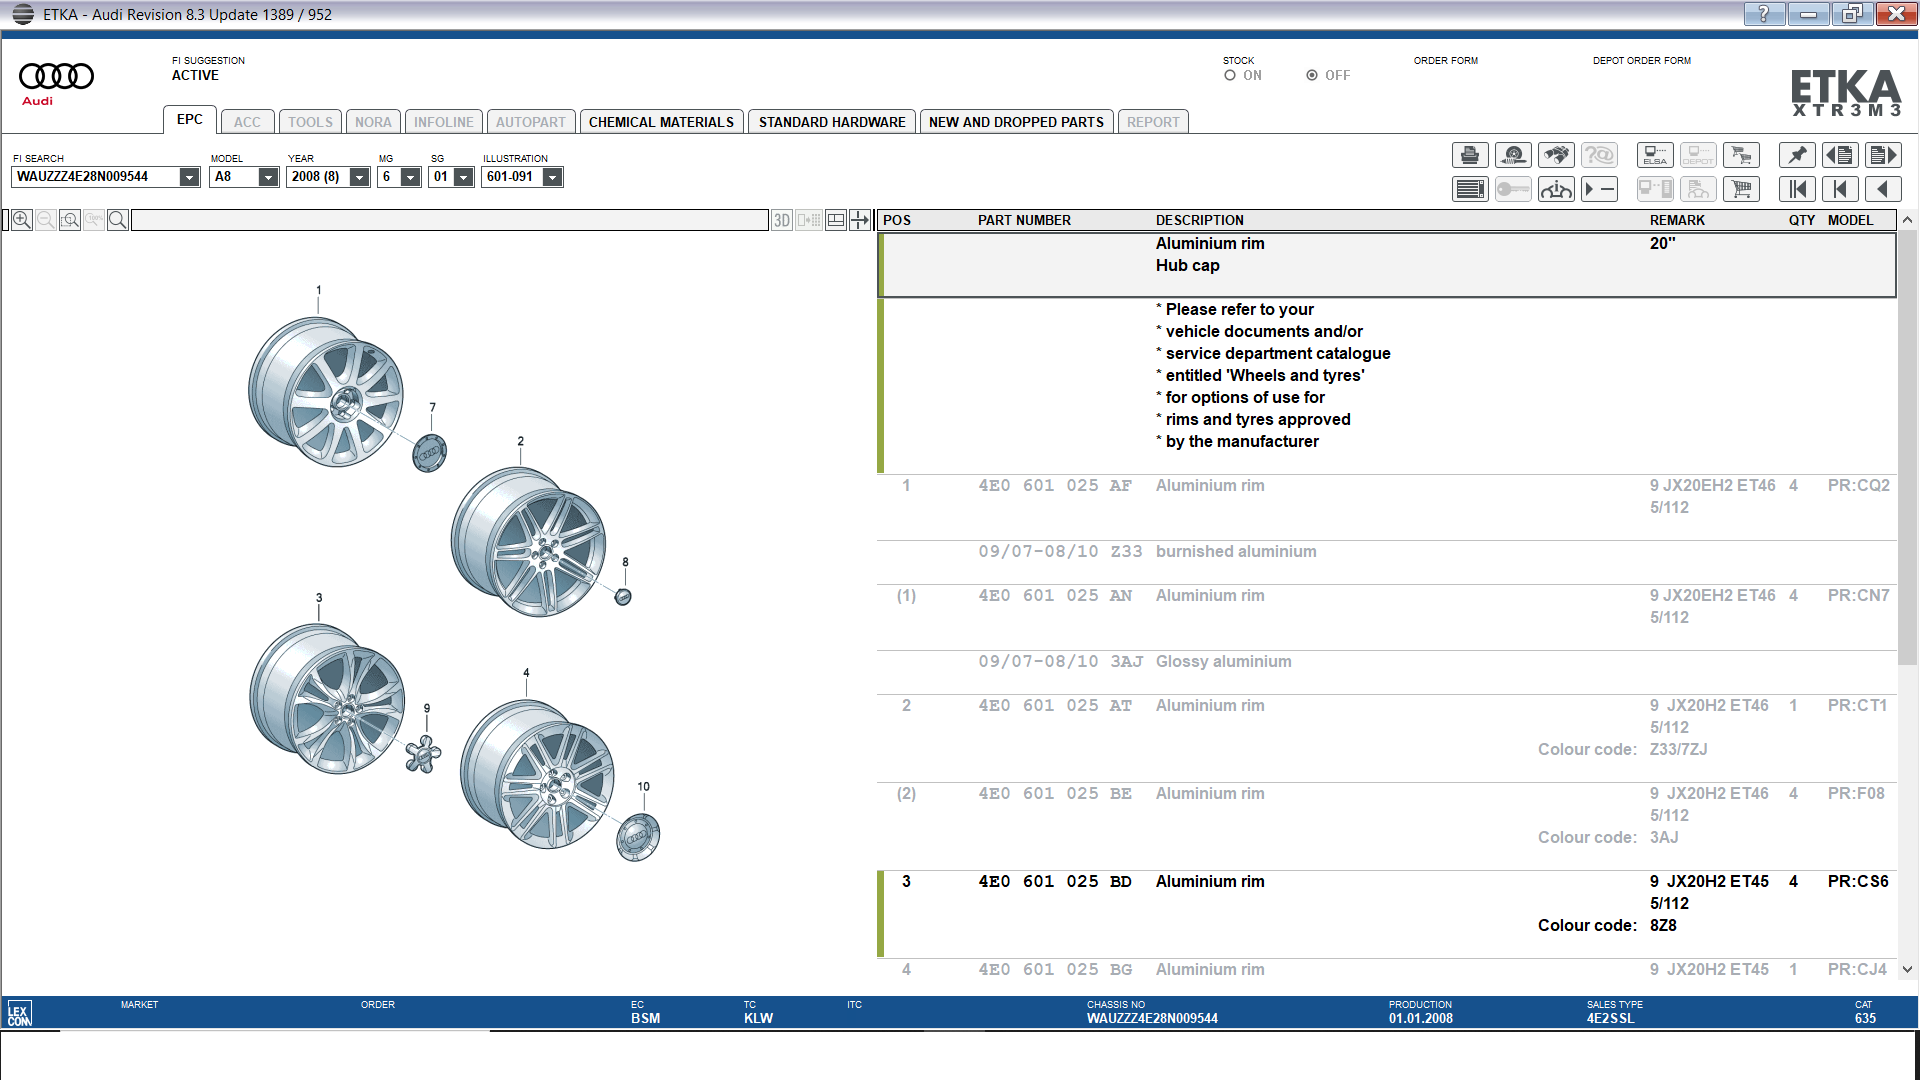Open the binoculars search tool
Screen dimensions: 1920x1080
tap(1556, 155)
